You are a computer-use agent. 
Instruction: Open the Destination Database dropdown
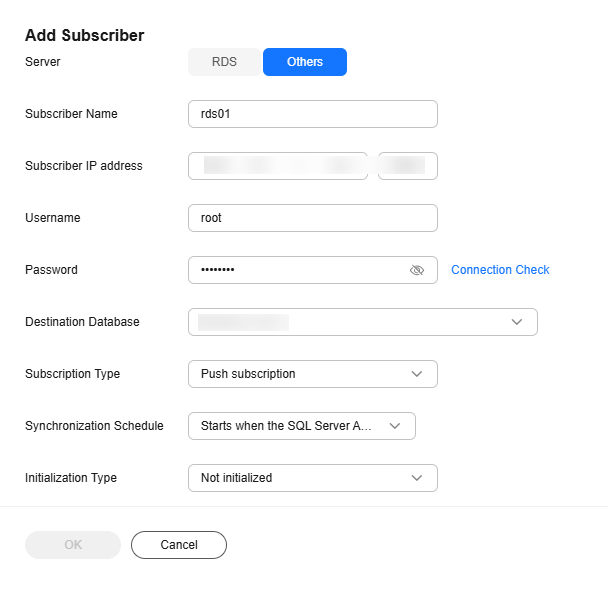point(363,322)
